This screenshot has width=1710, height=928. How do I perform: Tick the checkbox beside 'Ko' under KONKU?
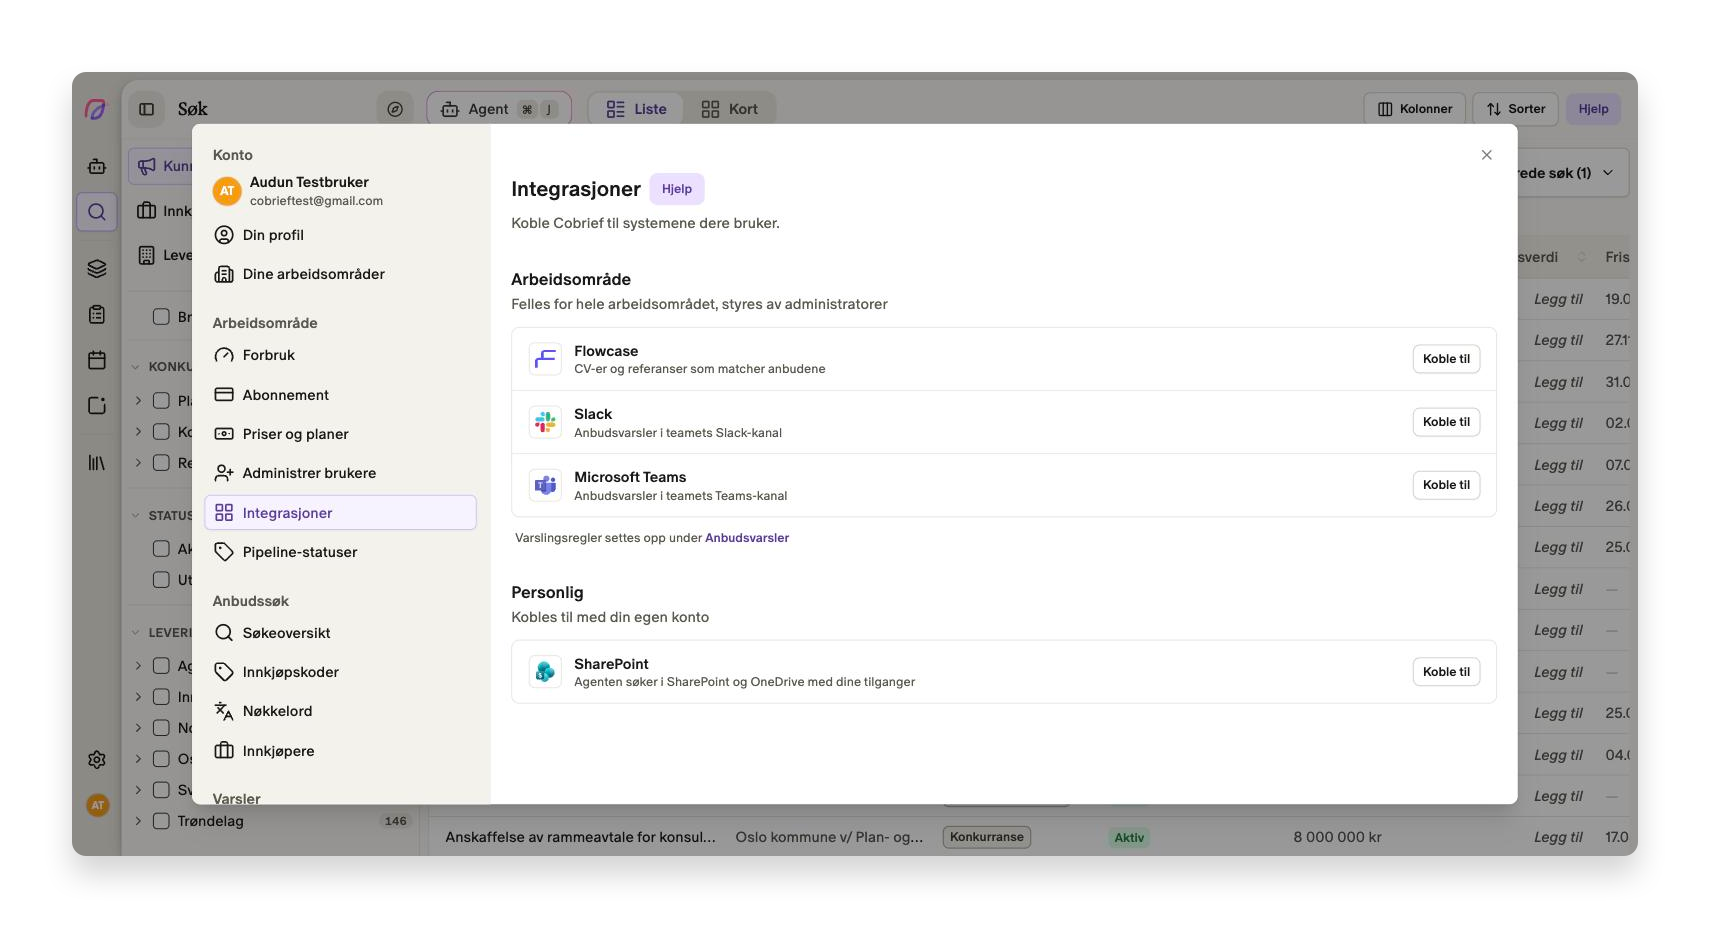tap(161, 432)
